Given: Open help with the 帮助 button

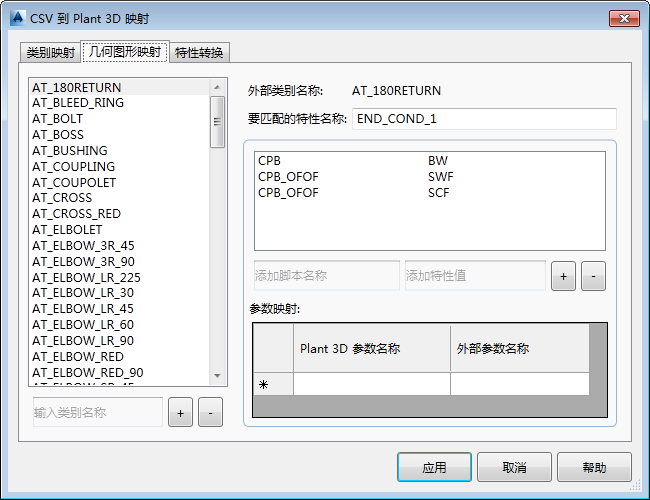Looking at the screenshot, I should 594,467.
